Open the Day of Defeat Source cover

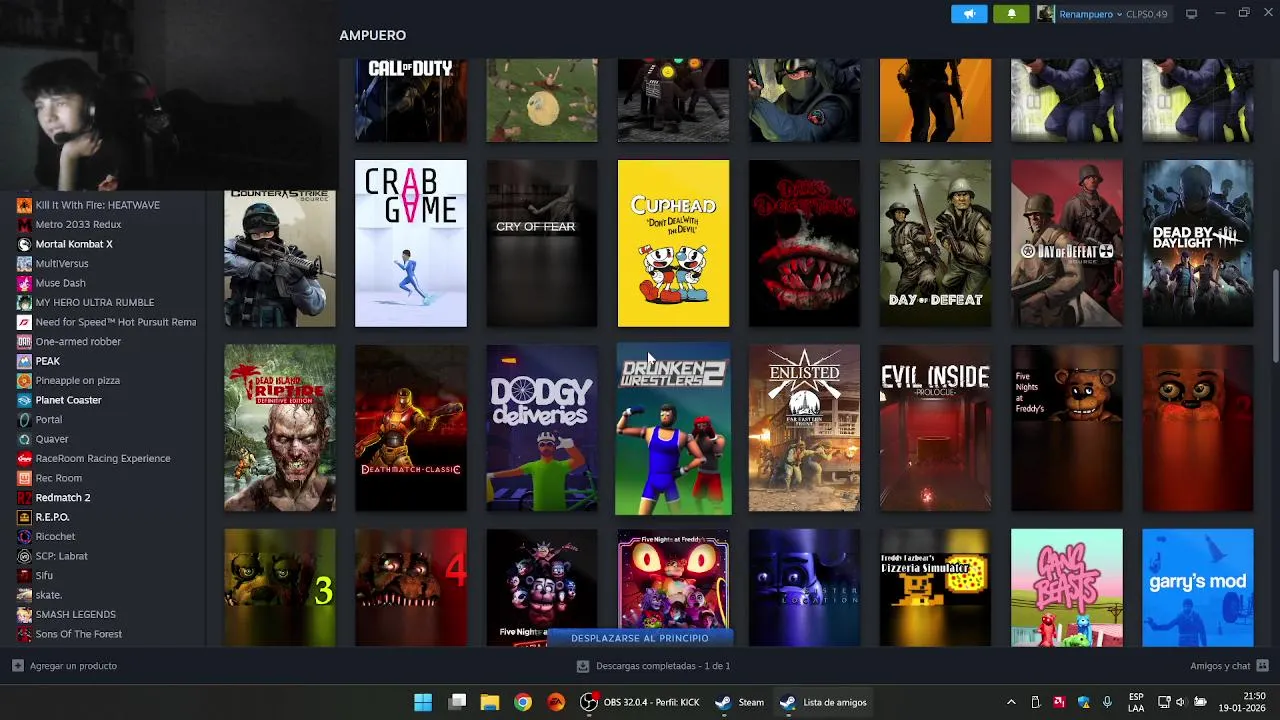(1067, 243)
